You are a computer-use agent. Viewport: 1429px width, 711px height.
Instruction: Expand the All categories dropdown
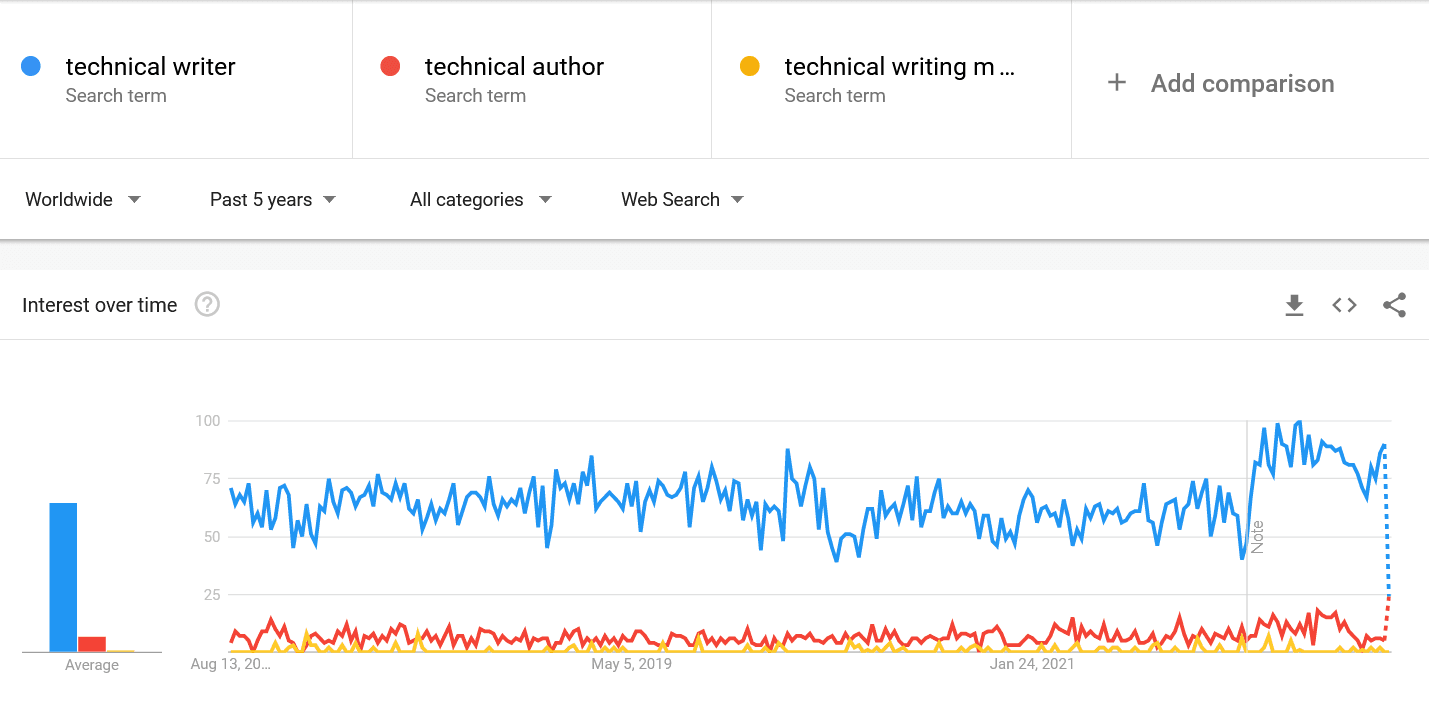480,200
